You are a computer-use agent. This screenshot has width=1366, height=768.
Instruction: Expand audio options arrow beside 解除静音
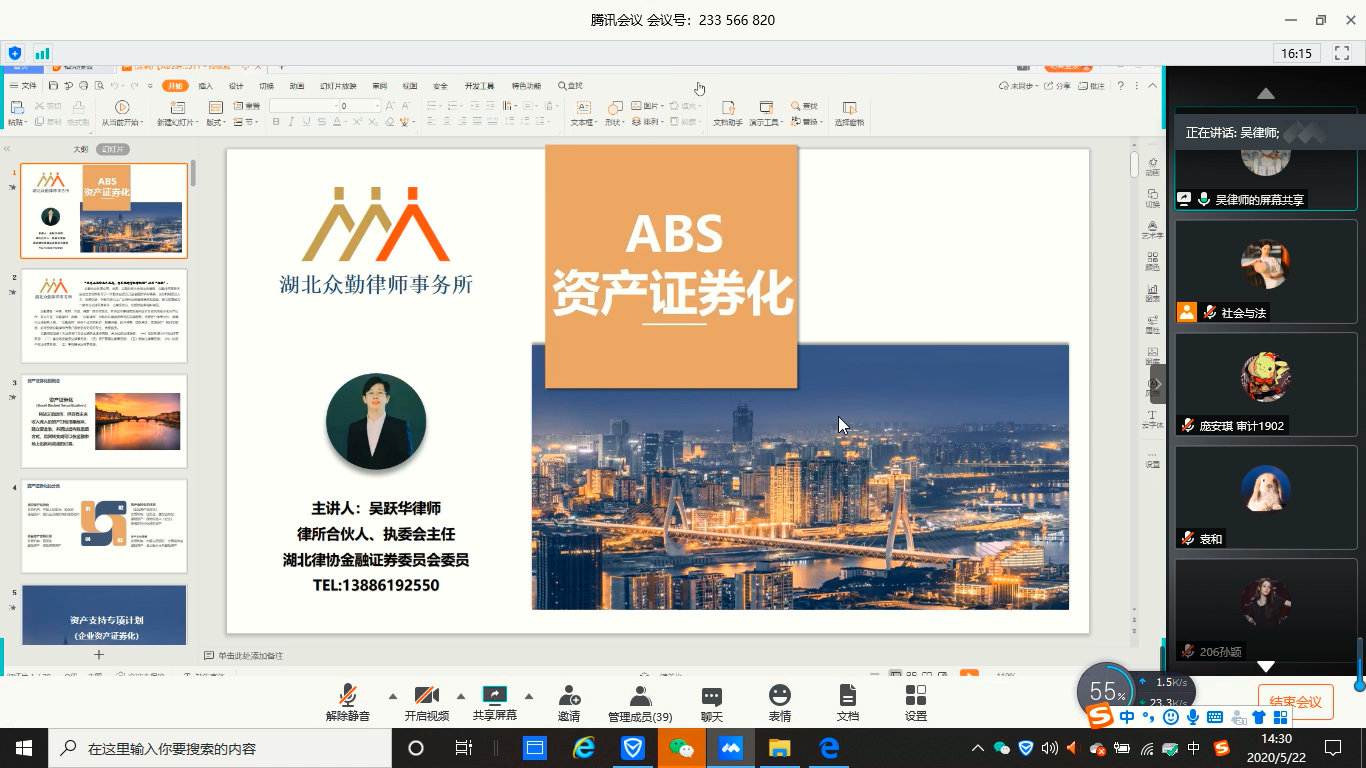pyautogui.click(x=392, y=696)
